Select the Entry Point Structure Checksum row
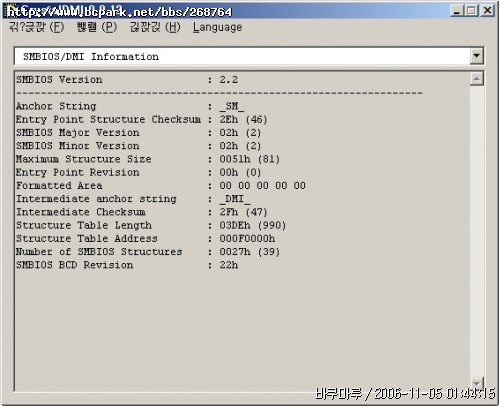 (x=142, y=119)
